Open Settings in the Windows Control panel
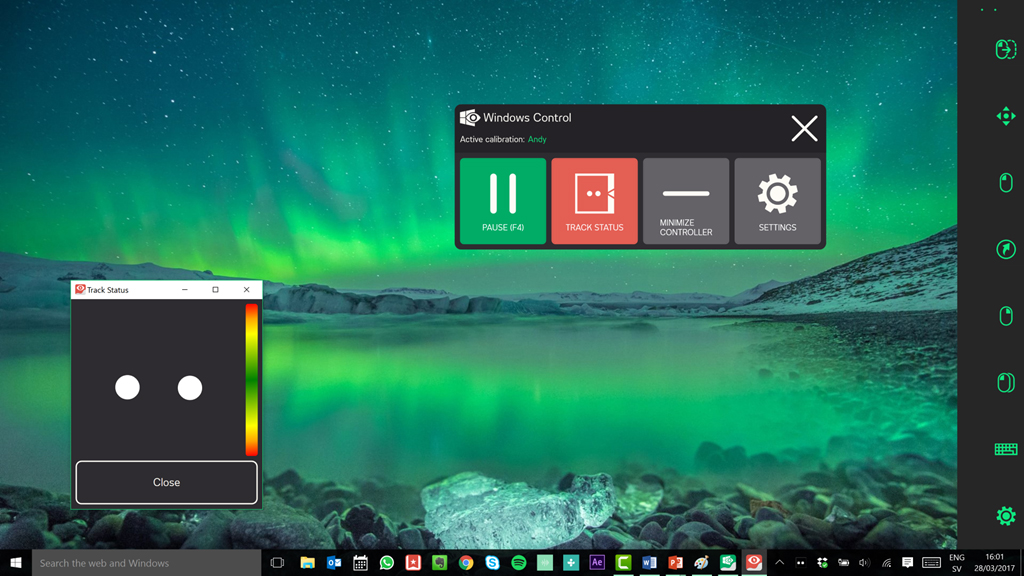The height and width of the screenshot is (576, 1024). (777, 201)
